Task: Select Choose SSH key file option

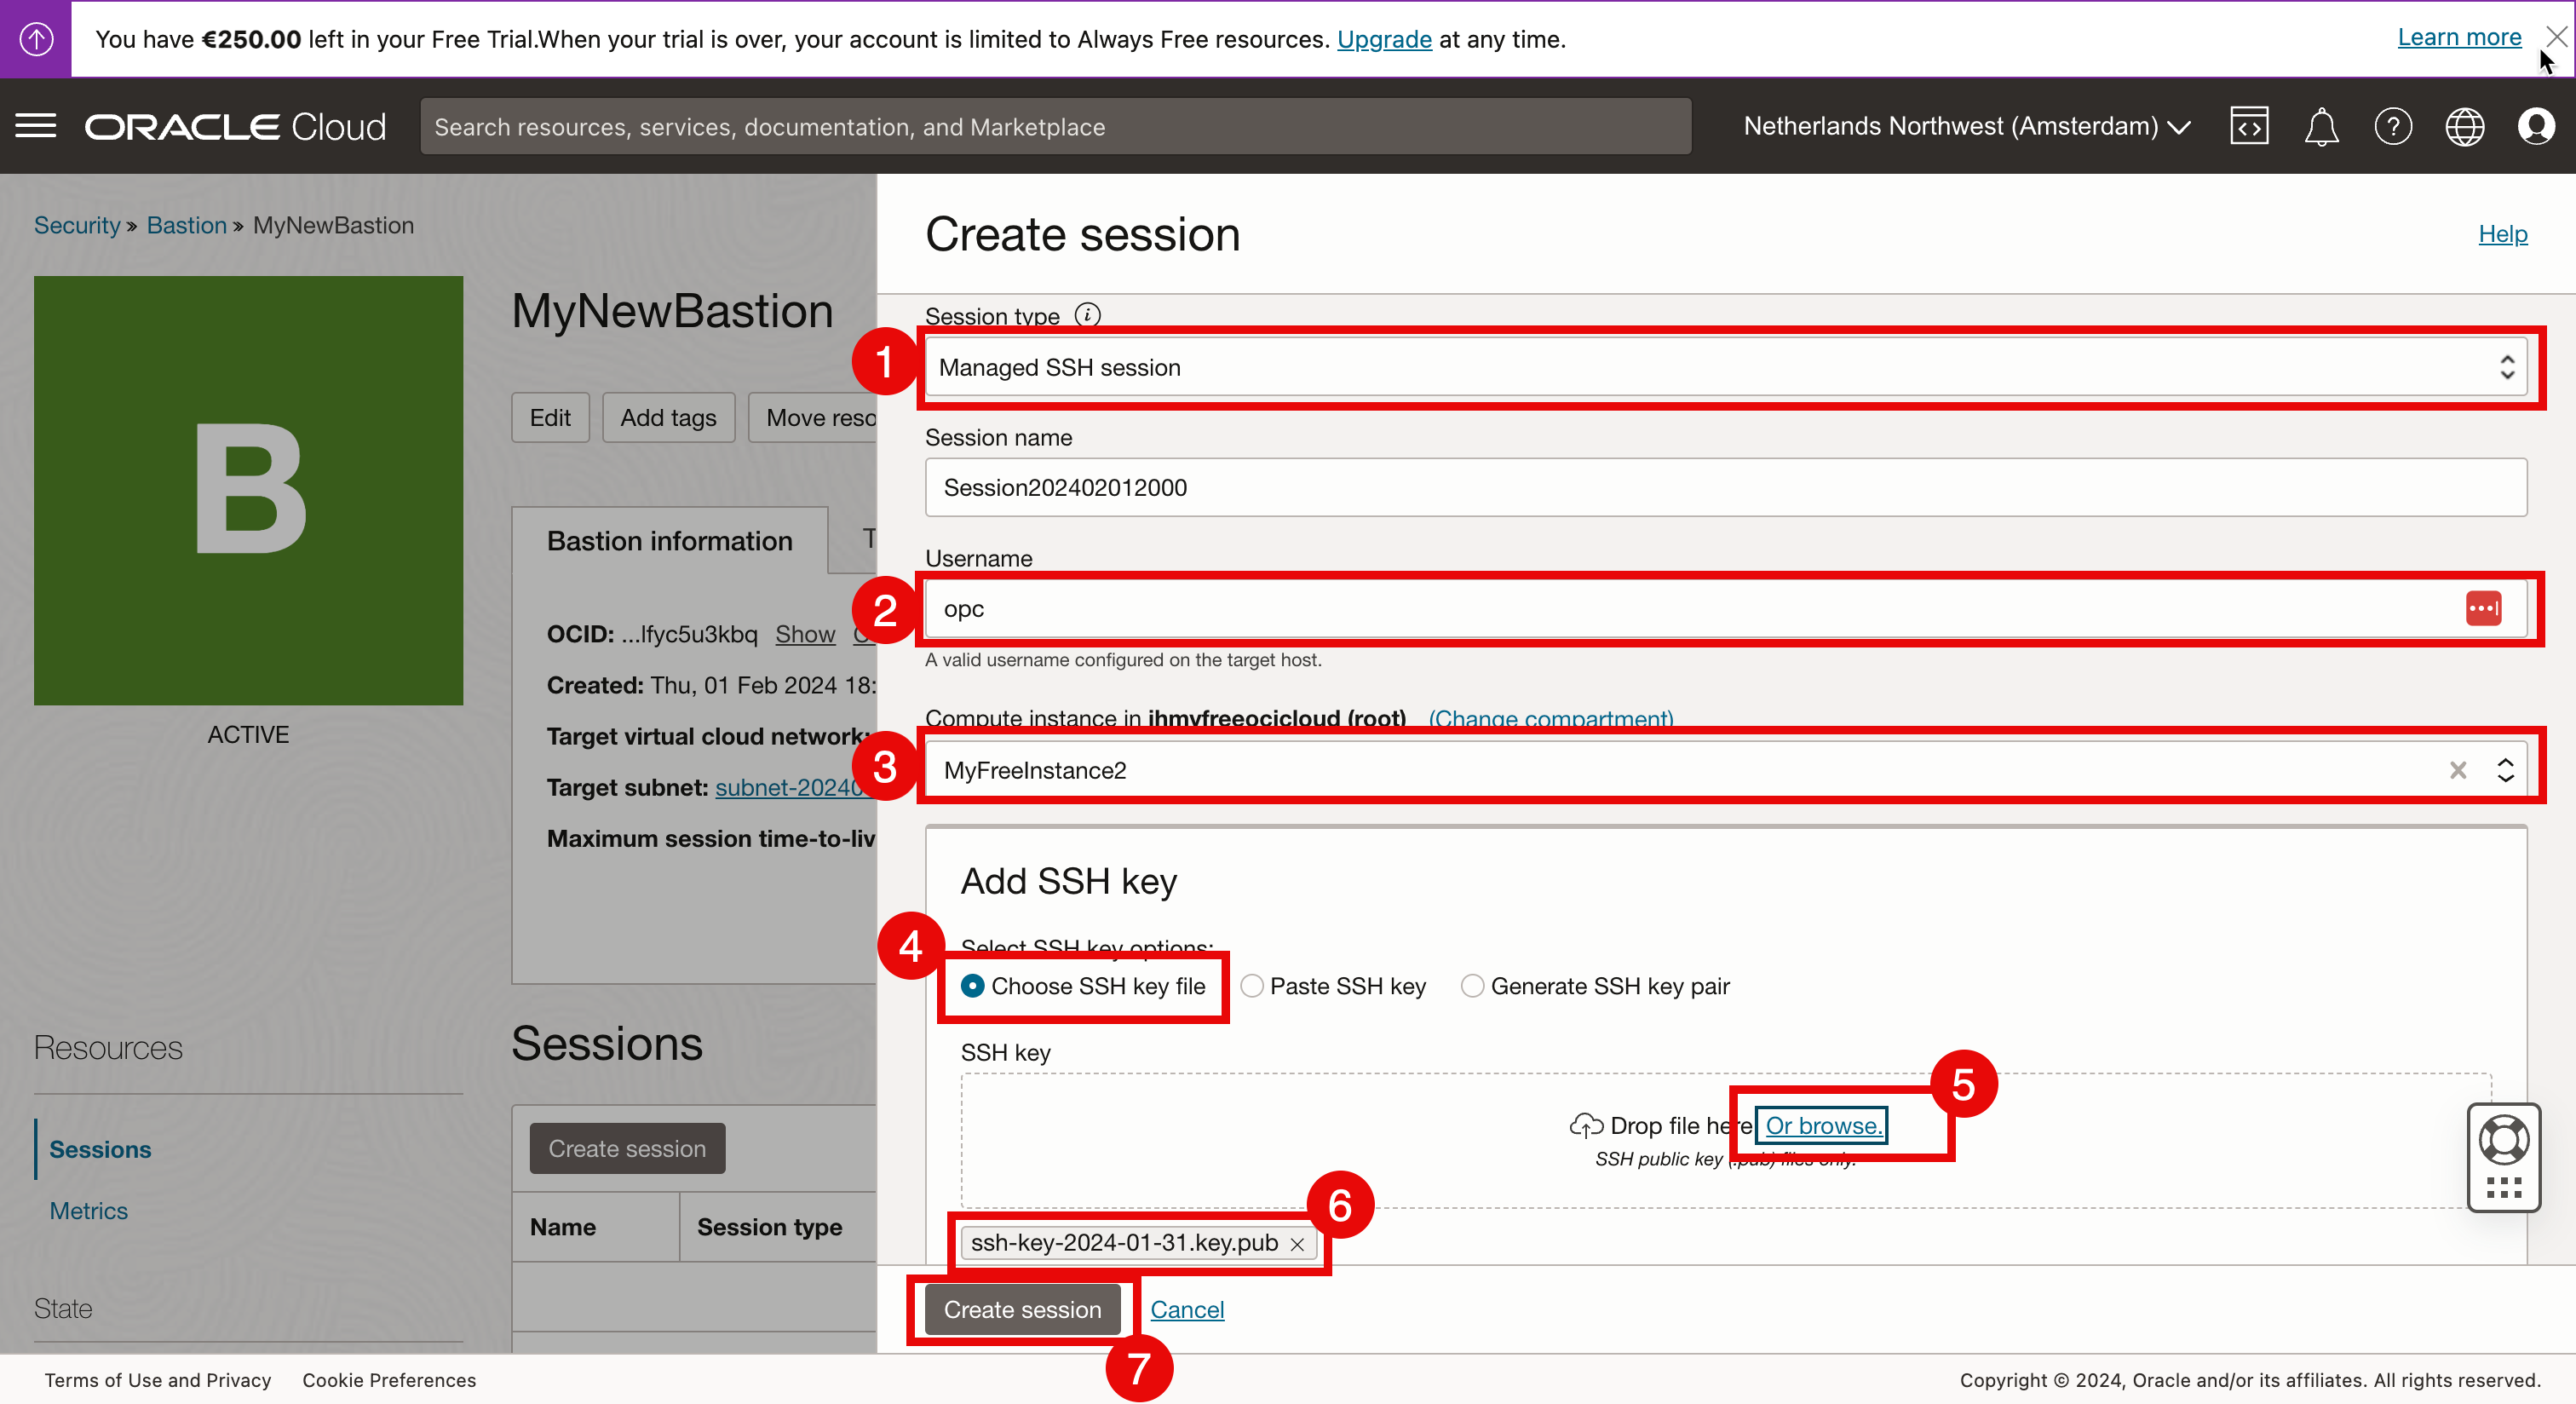Action: [972, 986]
